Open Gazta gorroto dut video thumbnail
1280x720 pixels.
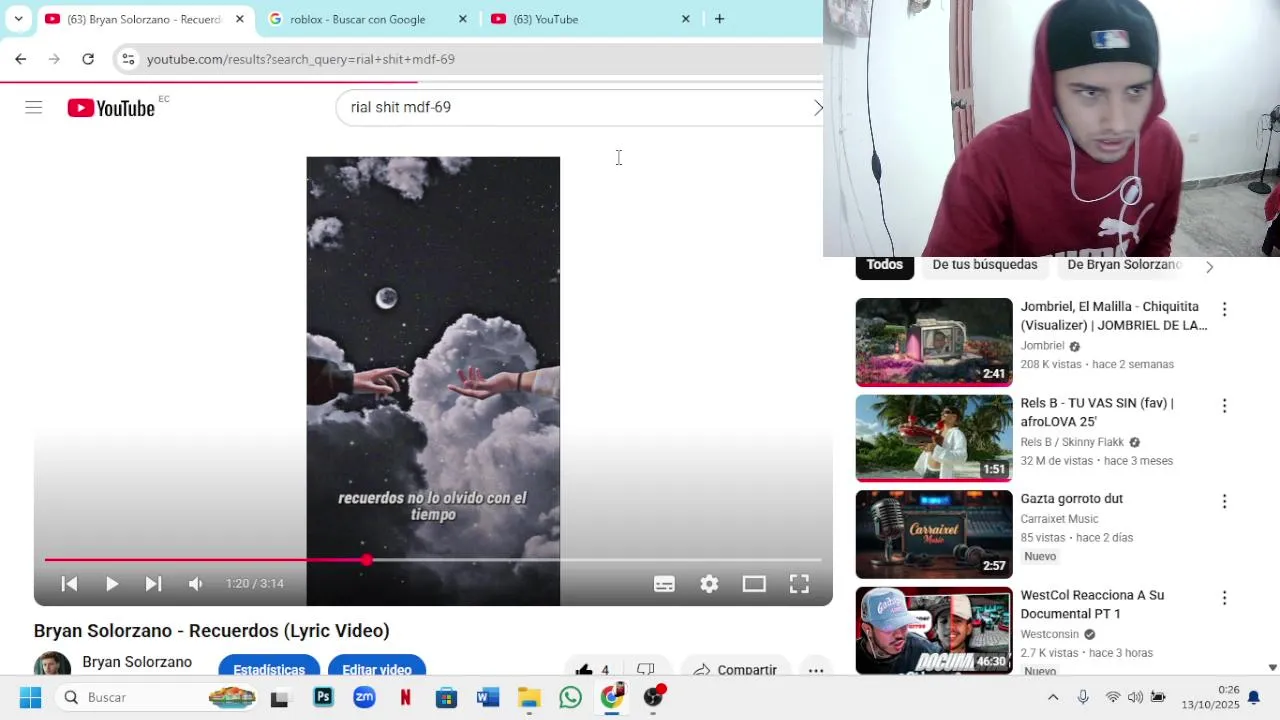[x=934, y=534]
